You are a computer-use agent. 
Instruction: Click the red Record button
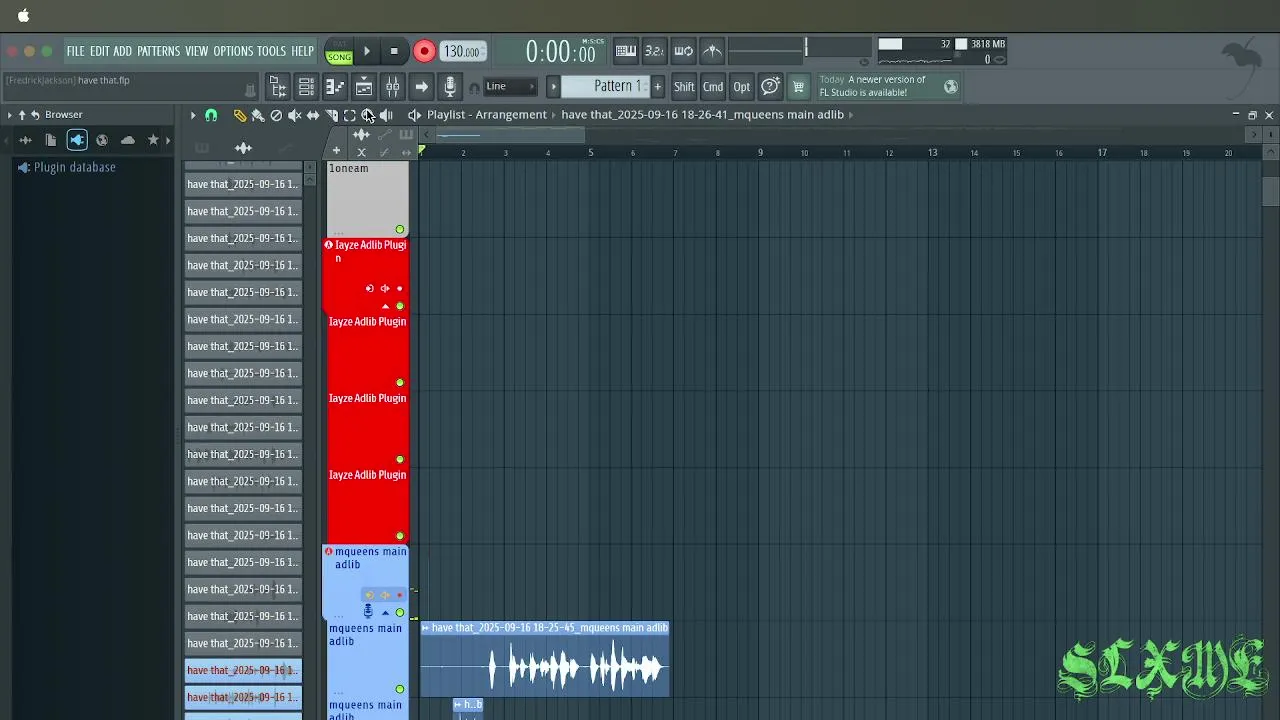[424, 51]
